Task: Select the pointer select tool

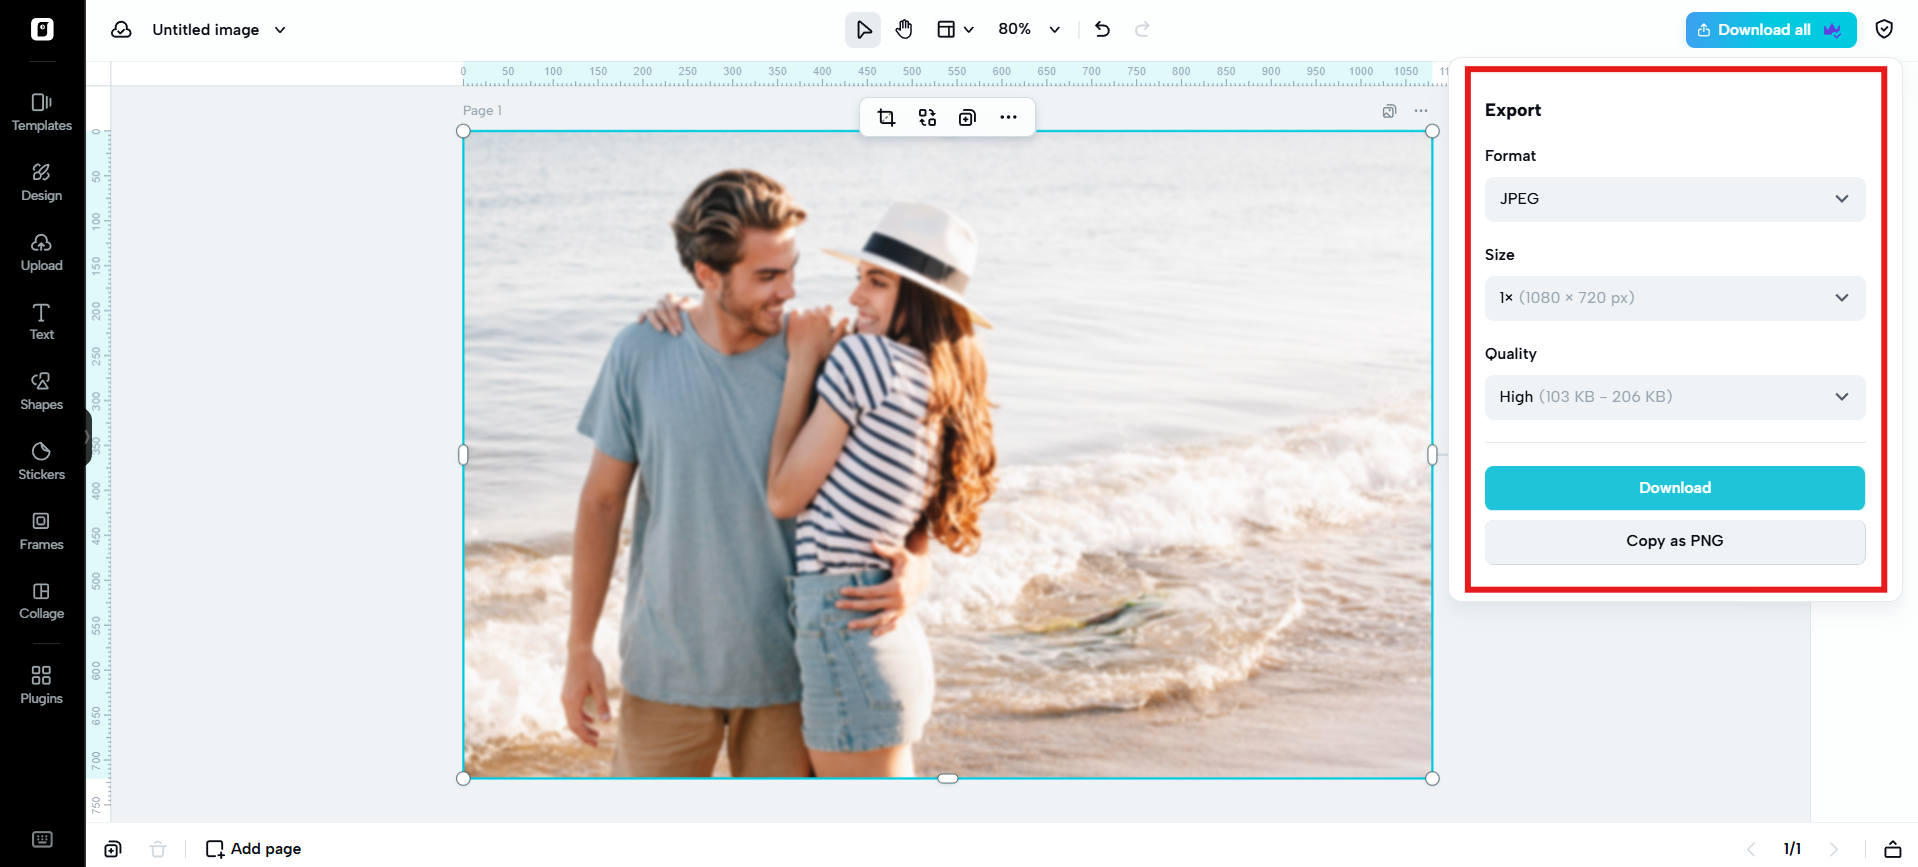Action: coord(863,30)
